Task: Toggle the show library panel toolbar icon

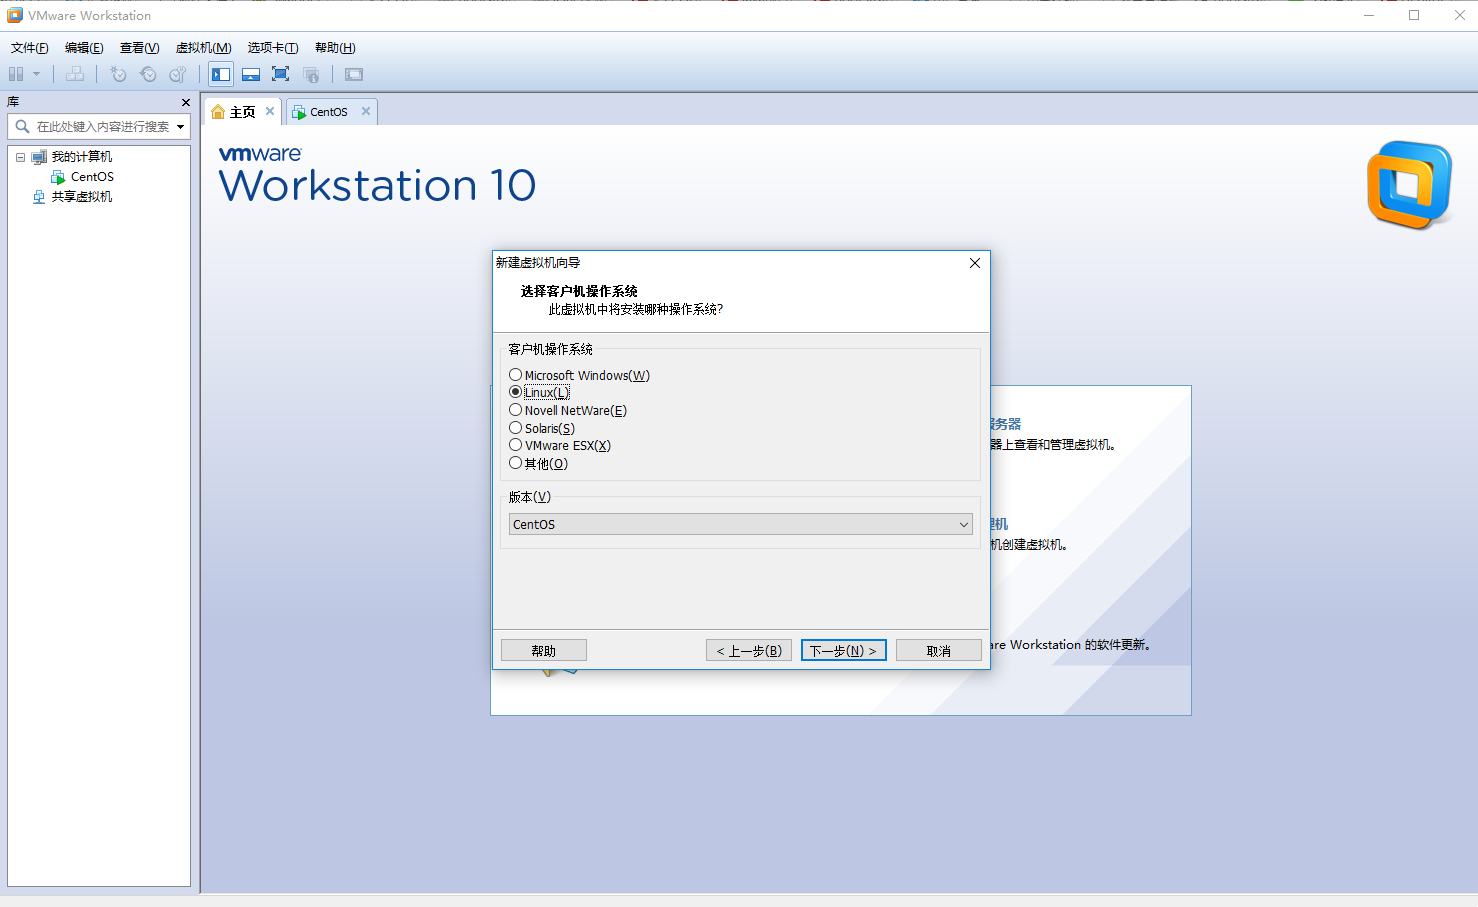Action: click(x=221, y=74)
